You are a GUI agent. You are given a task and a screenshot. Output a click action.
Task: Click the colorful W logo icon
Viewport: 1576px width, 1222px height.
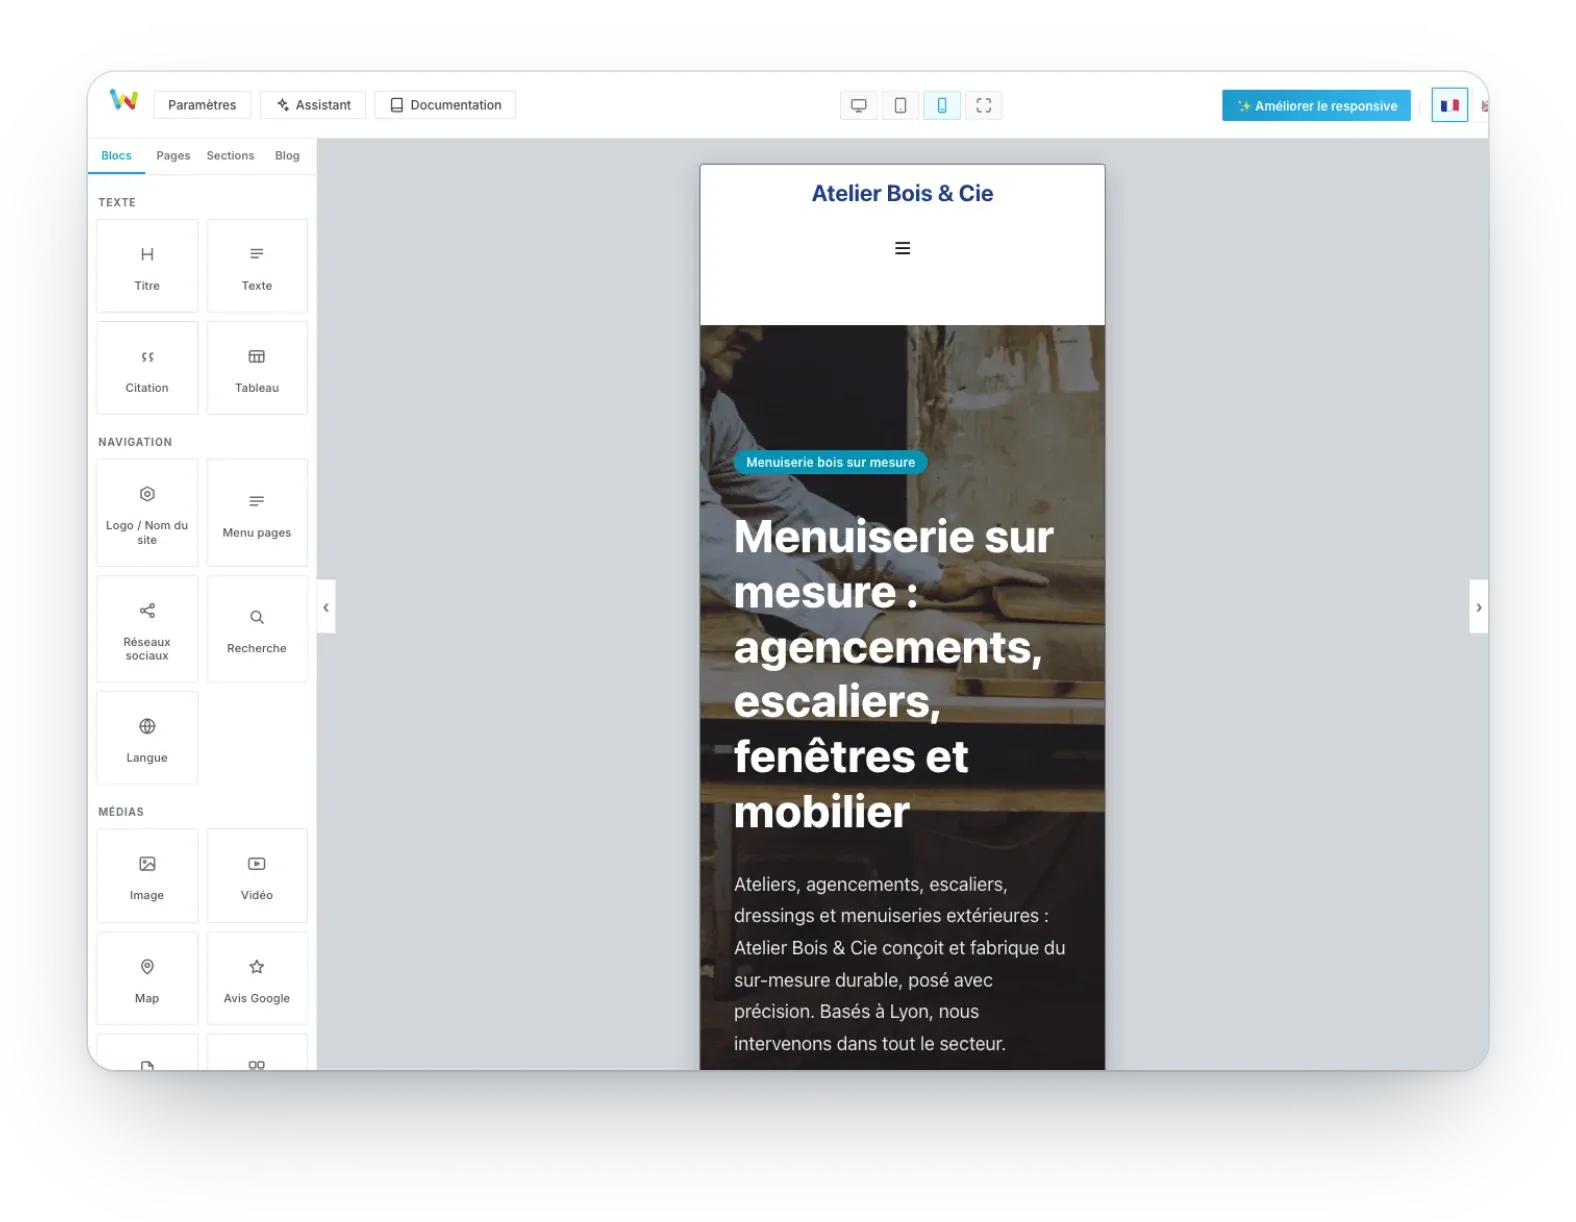point(124,100)
